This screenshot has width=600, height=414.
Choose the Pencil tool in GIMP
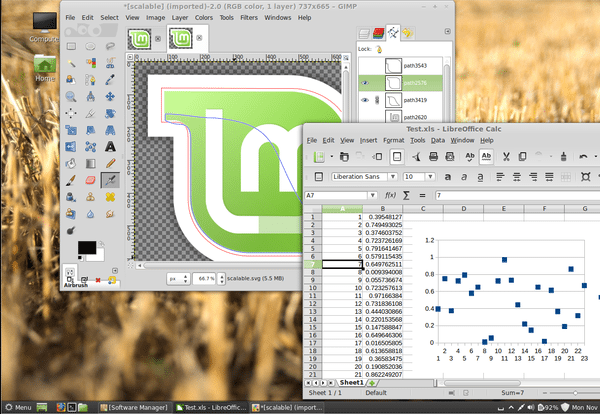[110, 163]
